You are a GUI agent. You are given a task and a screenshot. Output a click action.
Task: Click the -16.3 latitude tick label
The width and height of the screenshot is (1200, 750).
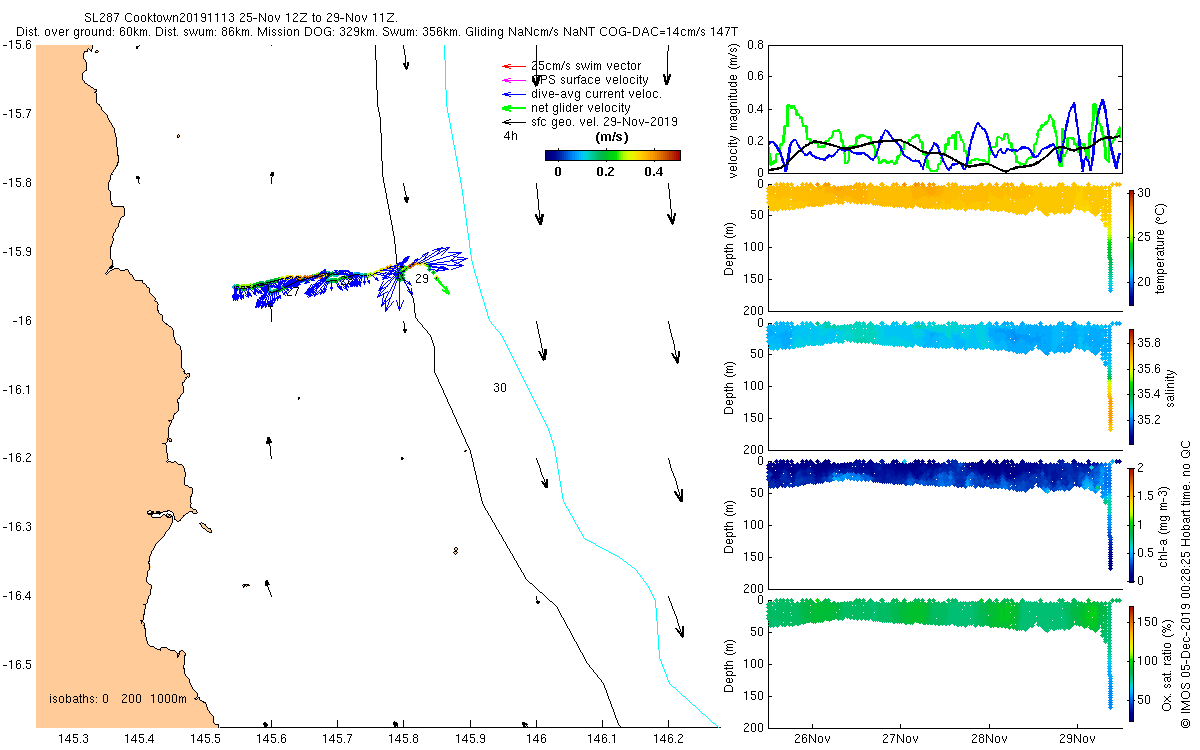[x=16, y=527]
